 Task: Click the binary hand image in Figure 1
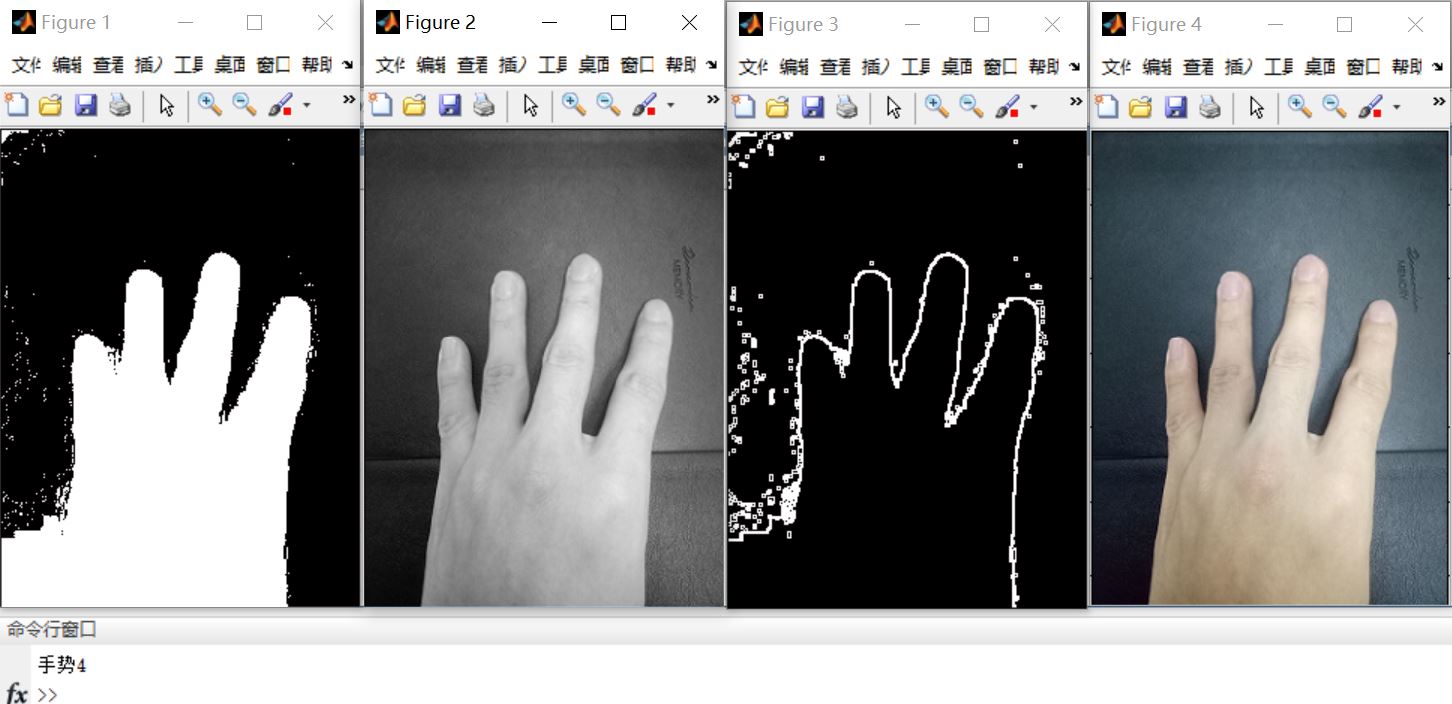click(180, 368)
